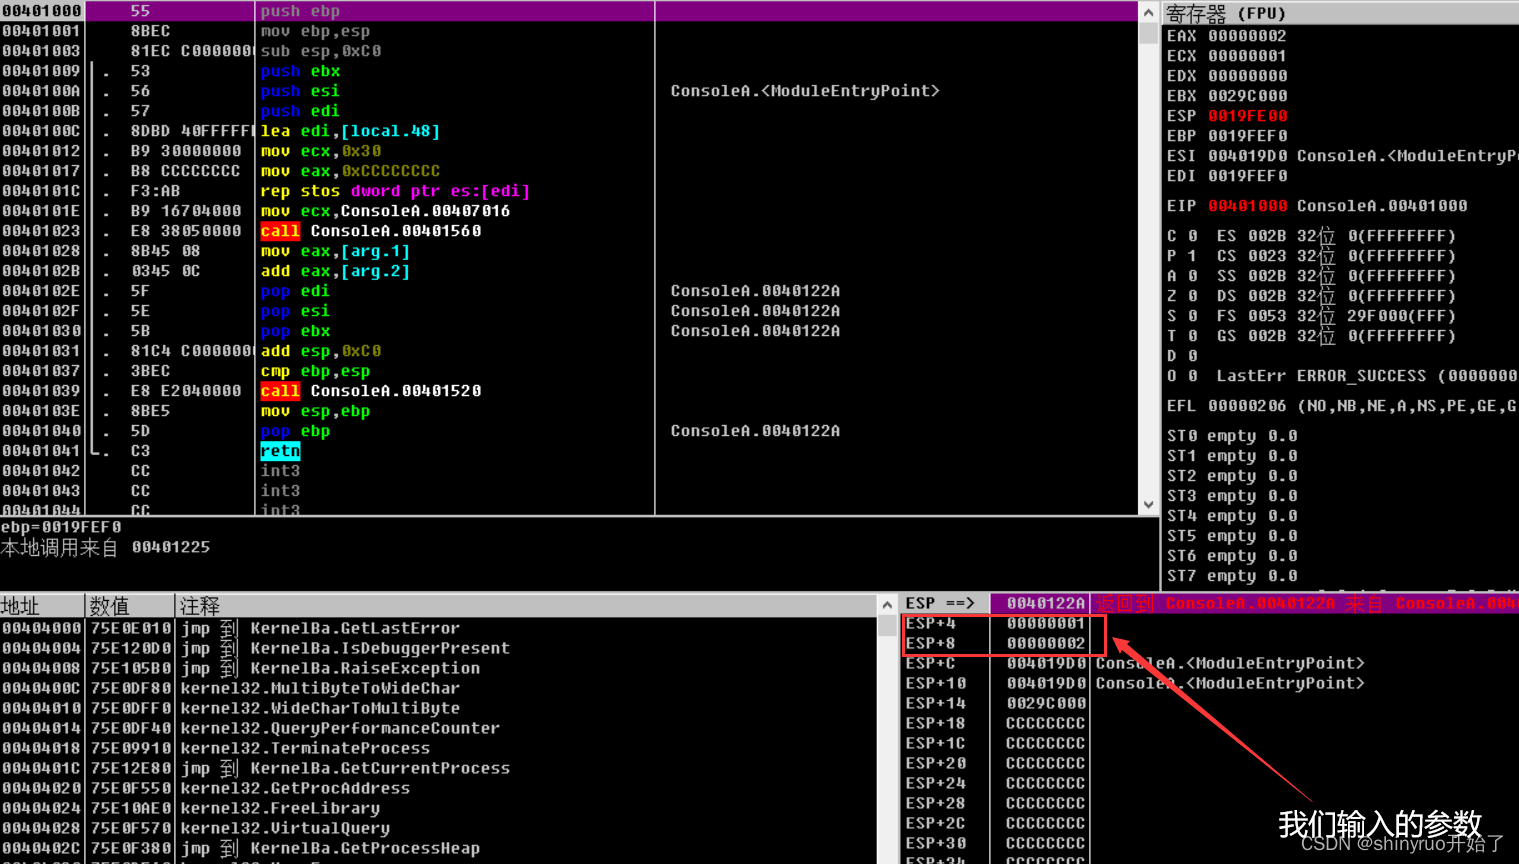
Task: Toggle the O overflow flag value
Action: coord(1192,376)
